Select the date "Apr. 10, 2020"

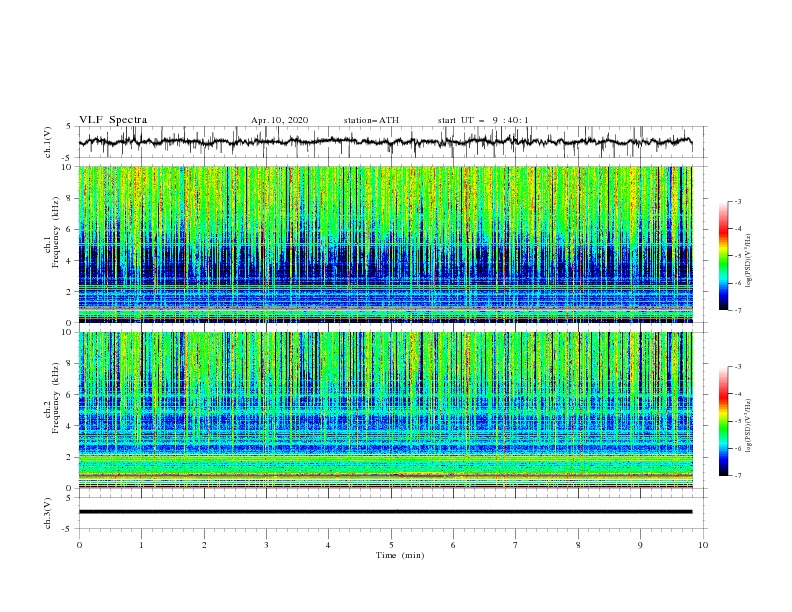279,120
